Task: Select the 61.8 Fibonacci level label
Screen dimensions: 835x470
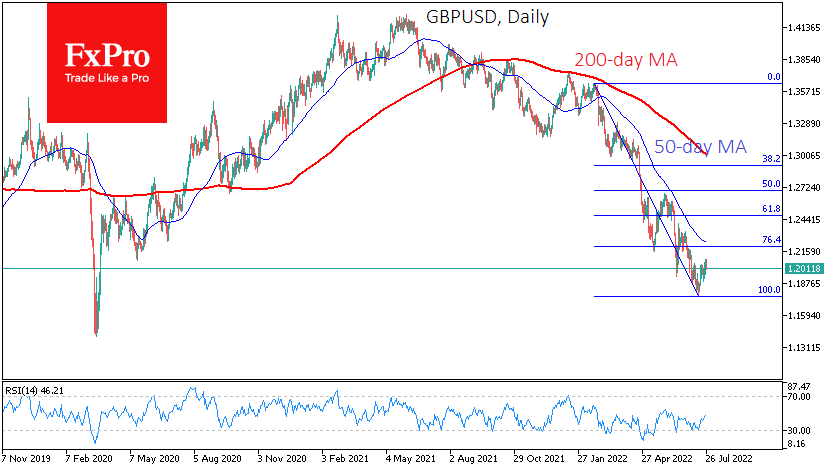Action: [x=771, y=209]
